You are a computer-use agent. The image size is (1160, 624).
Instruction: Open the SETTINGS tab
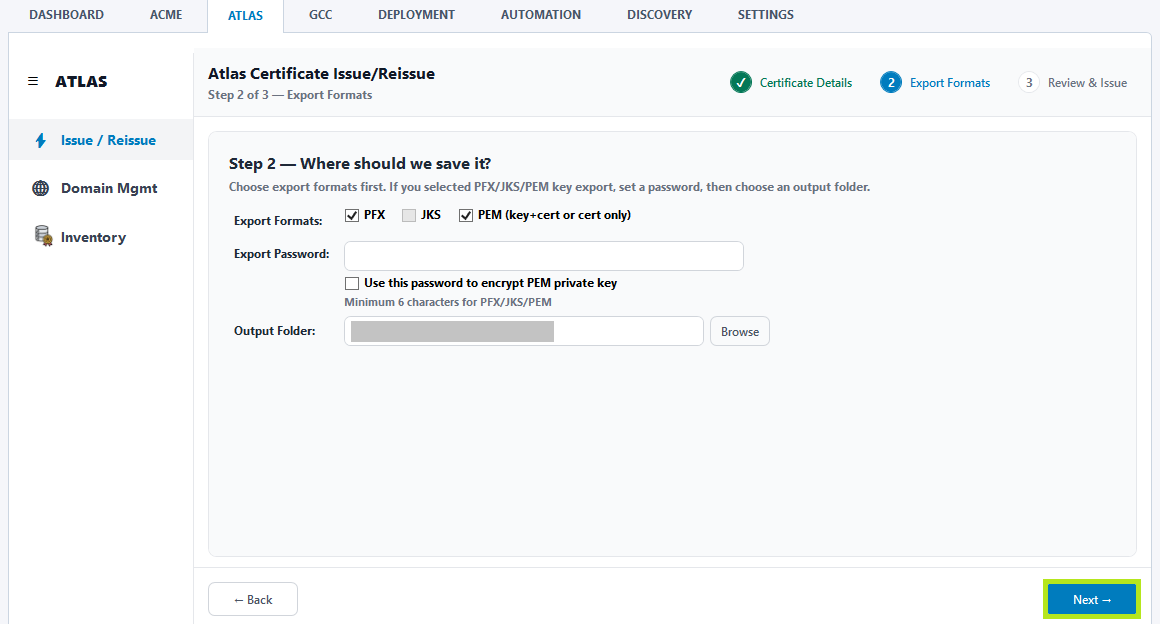[766, 15]
